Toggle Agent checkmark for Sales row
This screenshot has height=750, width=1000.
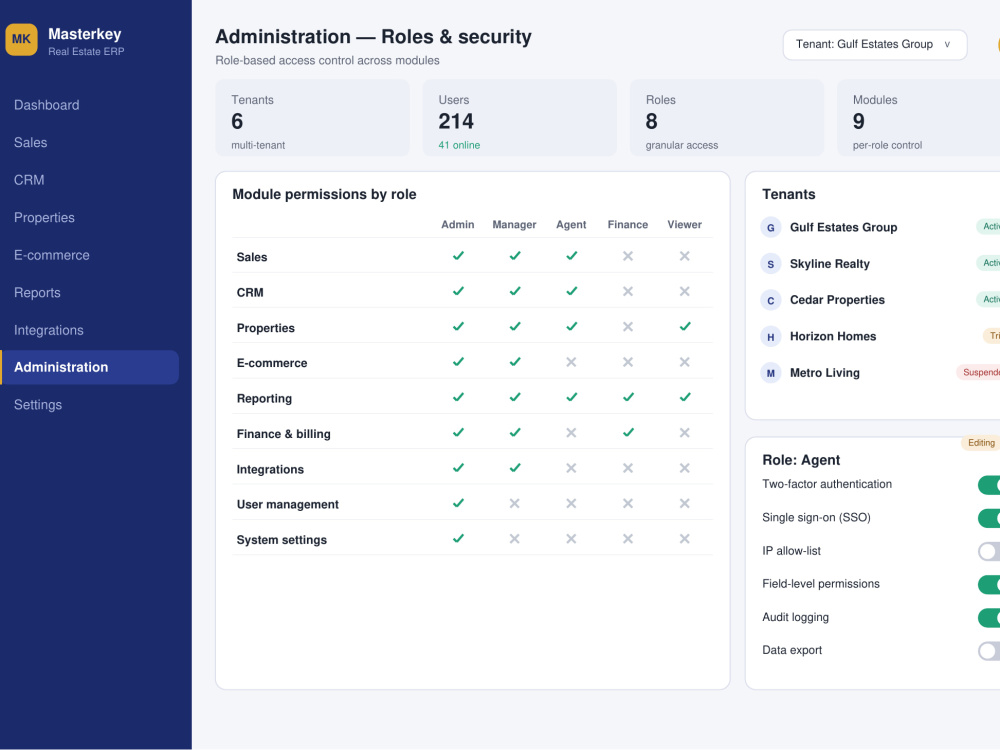point(571,256)
